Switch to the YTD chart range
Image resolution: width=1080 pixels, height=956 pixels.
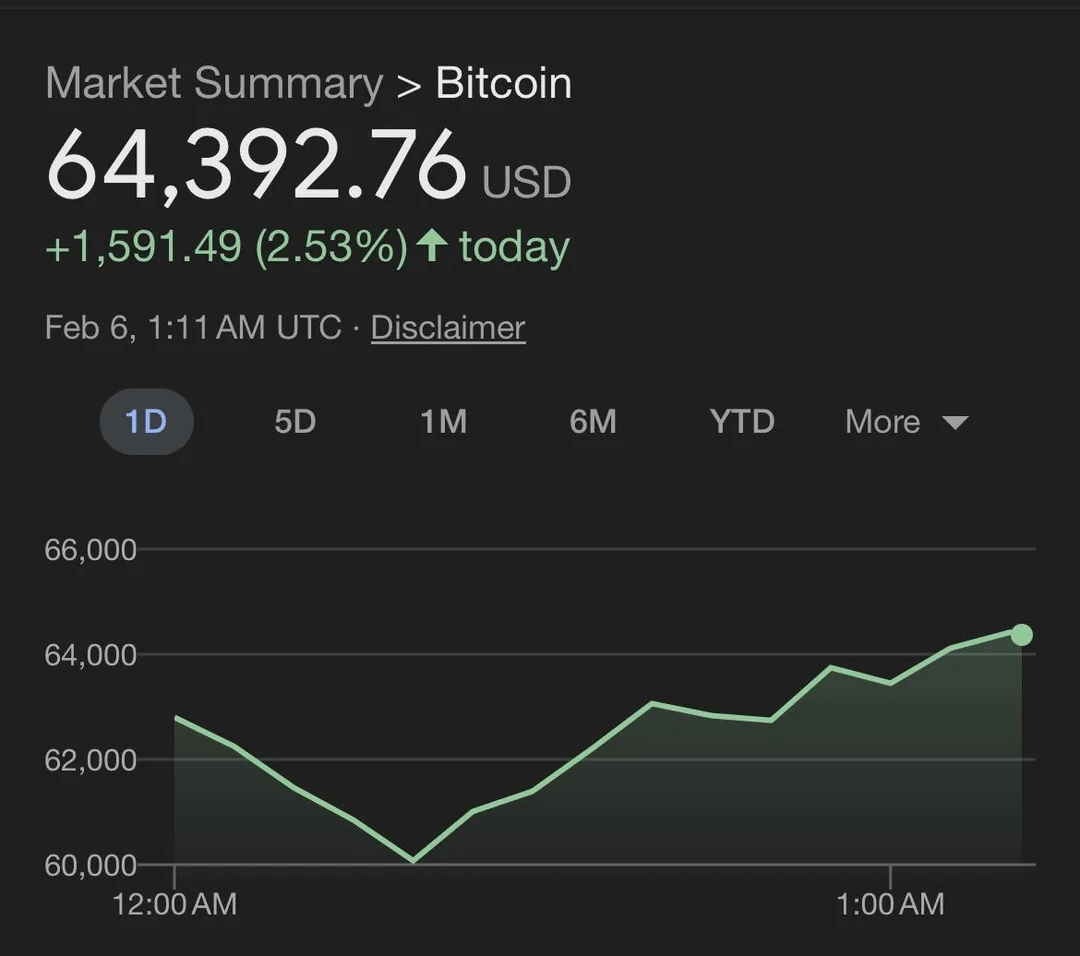[x=742, y=422]
